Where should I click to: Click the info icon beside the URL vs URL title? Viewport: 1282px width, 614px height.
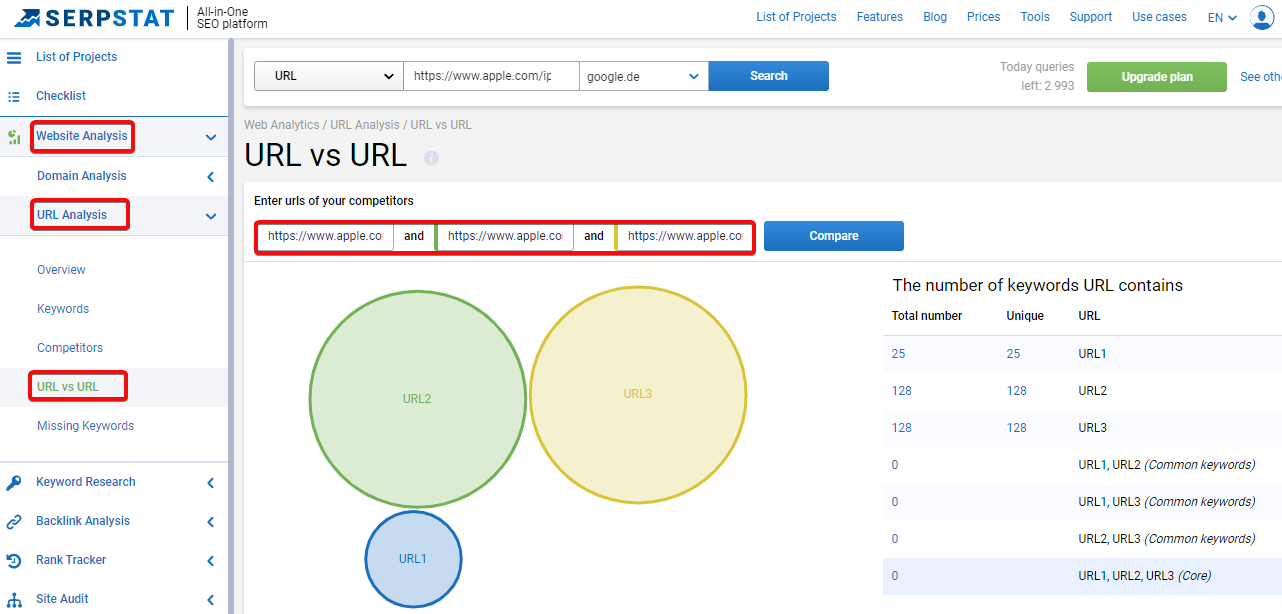pos(431,158)
